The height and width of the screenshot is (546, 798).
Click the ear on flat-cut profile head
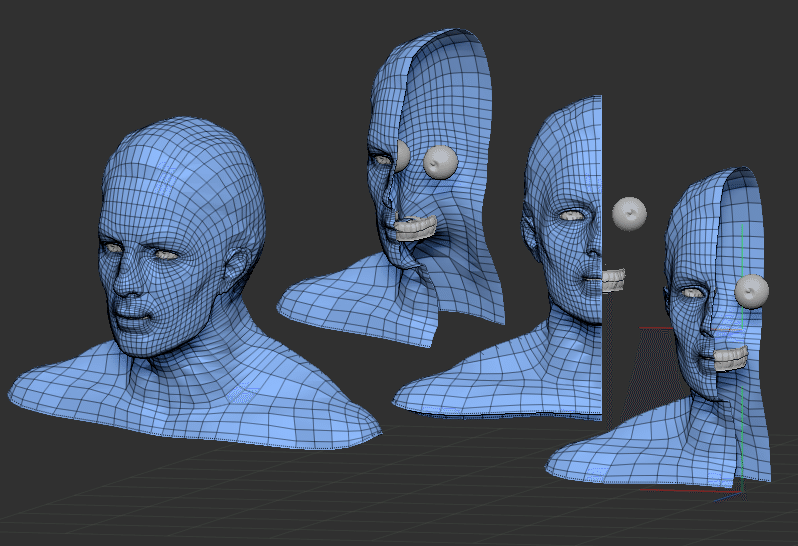point(529,237)
